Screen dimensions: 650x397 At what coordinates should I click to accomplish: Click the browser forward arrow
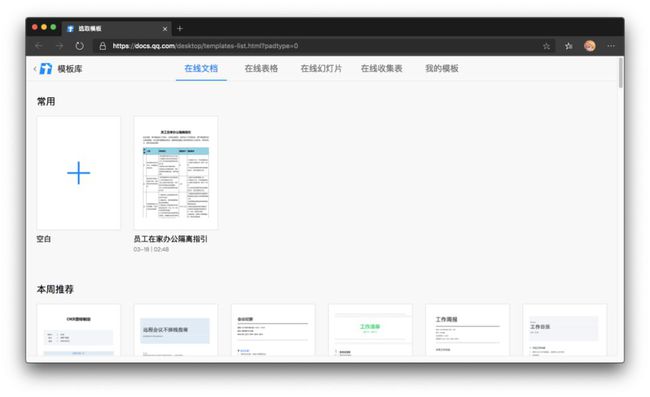pyautogui.click(x=59, y=46)
